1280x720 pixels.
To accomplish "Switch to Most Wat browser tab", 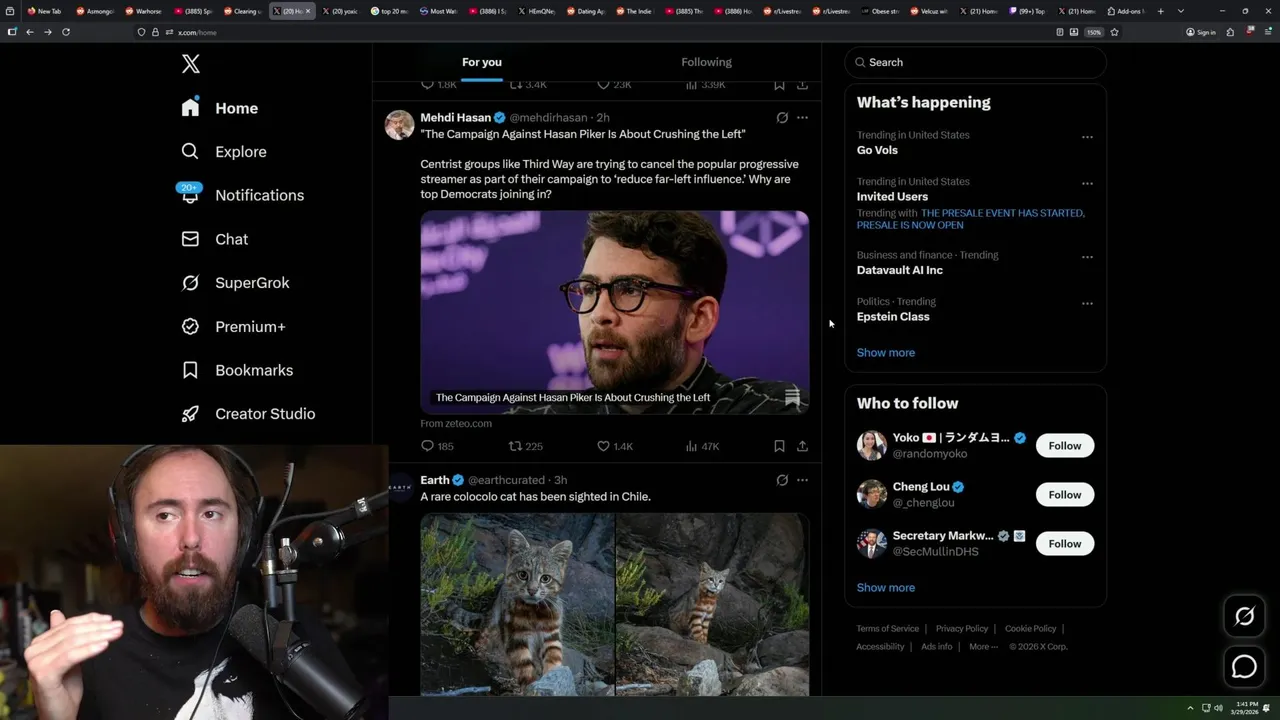I will [x=439, y=11].
